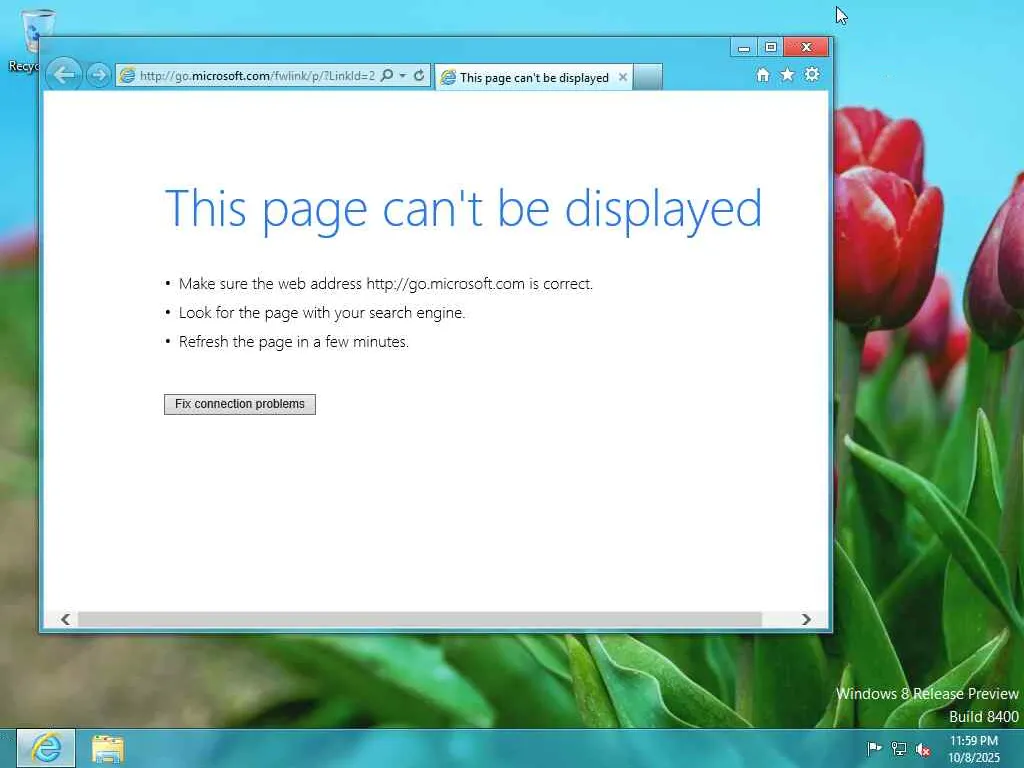Click the page icon beside the URL

128,76
